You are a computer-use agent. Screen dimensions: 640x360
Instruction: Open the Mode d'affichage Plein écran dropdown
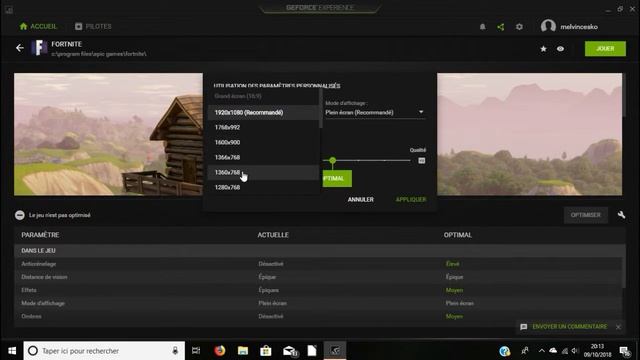coord(375,112)
